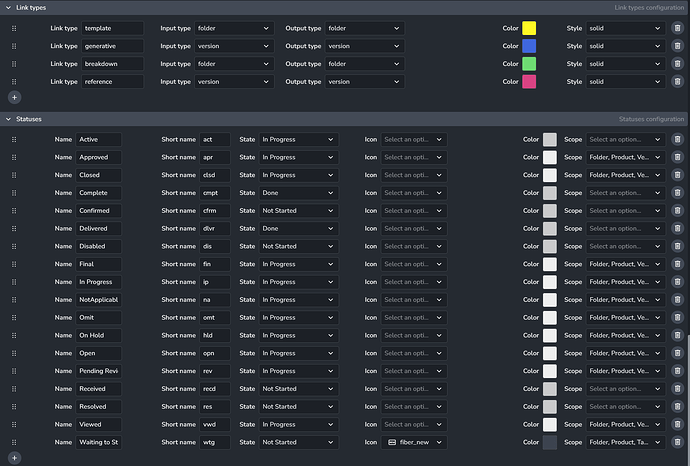This screenshot has width=690, height=466.
Task: Open Icon dropdown showing fiber_new
Action: coord(414,442)
